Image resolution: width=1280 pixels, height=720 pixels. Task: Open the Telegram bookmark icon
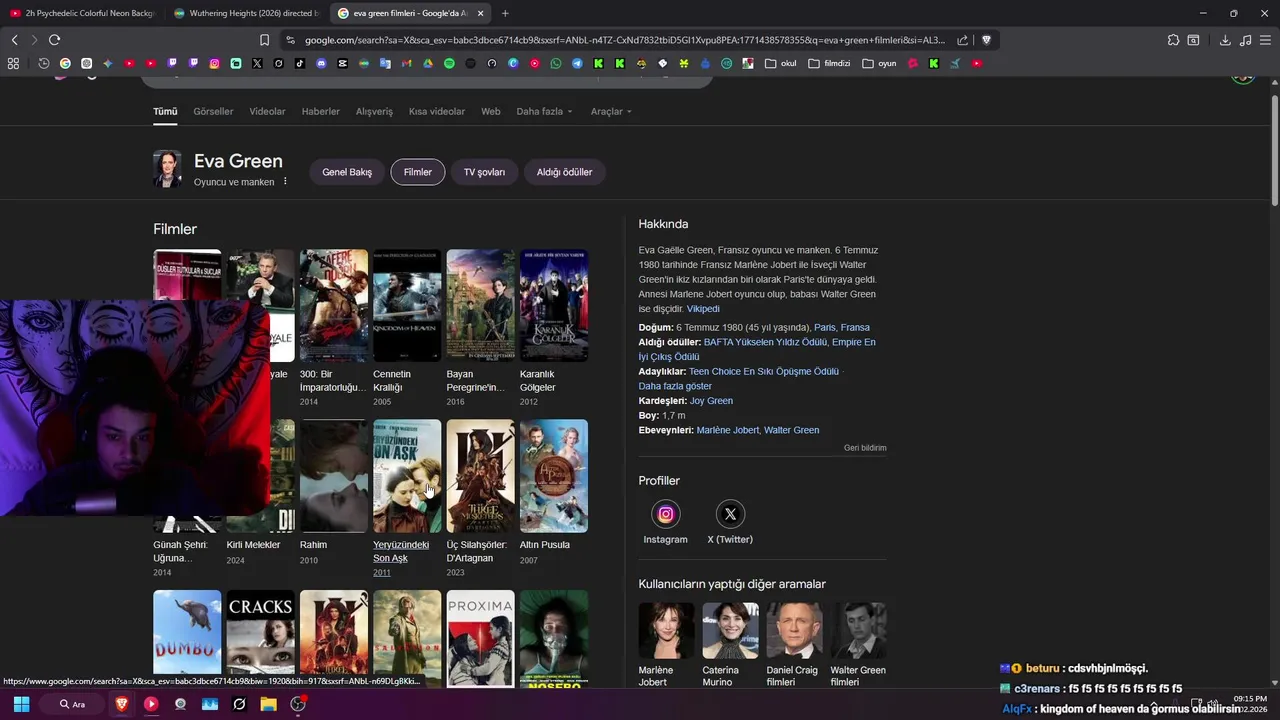pos(577,63)
